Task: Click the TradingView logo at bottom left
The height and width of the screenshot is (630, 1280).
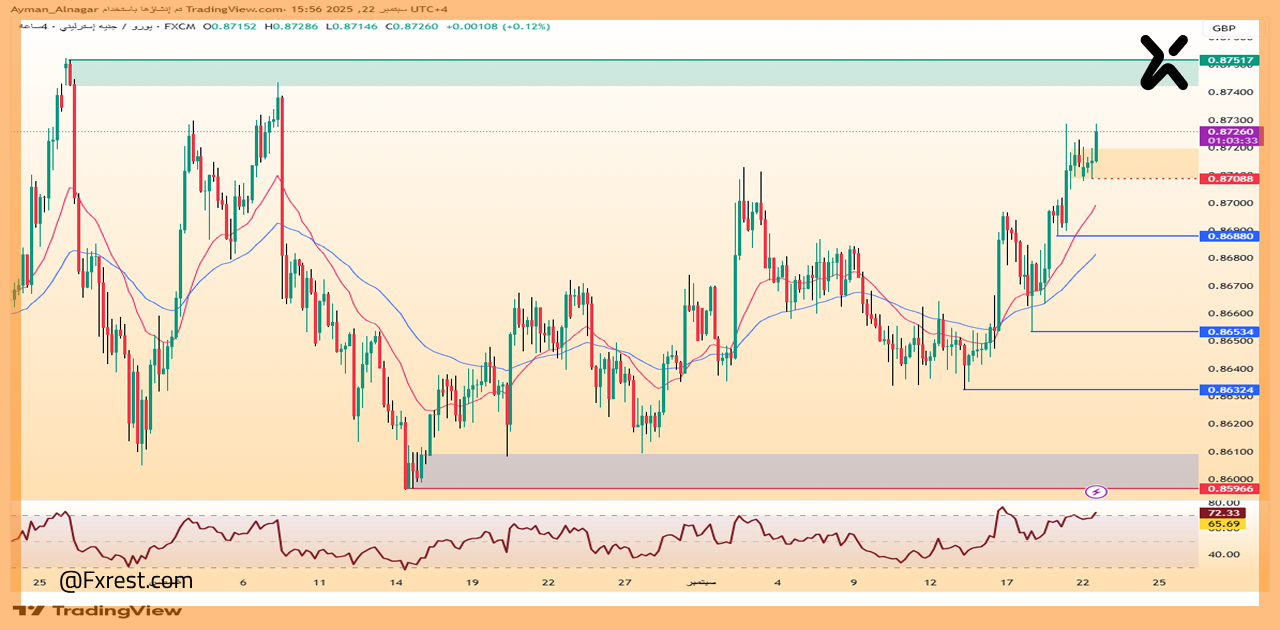Action: click(98, 610)
